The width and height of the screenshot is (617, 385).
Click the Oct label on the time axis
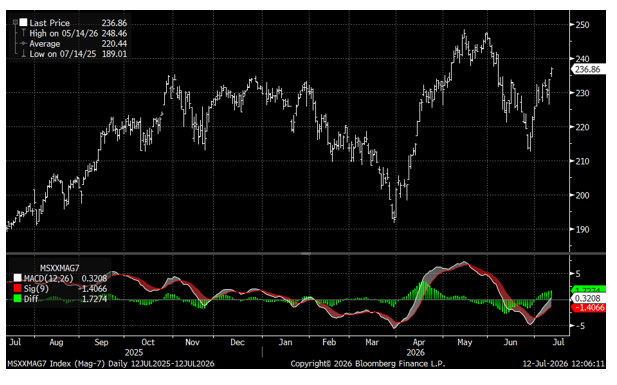point(148,342)
